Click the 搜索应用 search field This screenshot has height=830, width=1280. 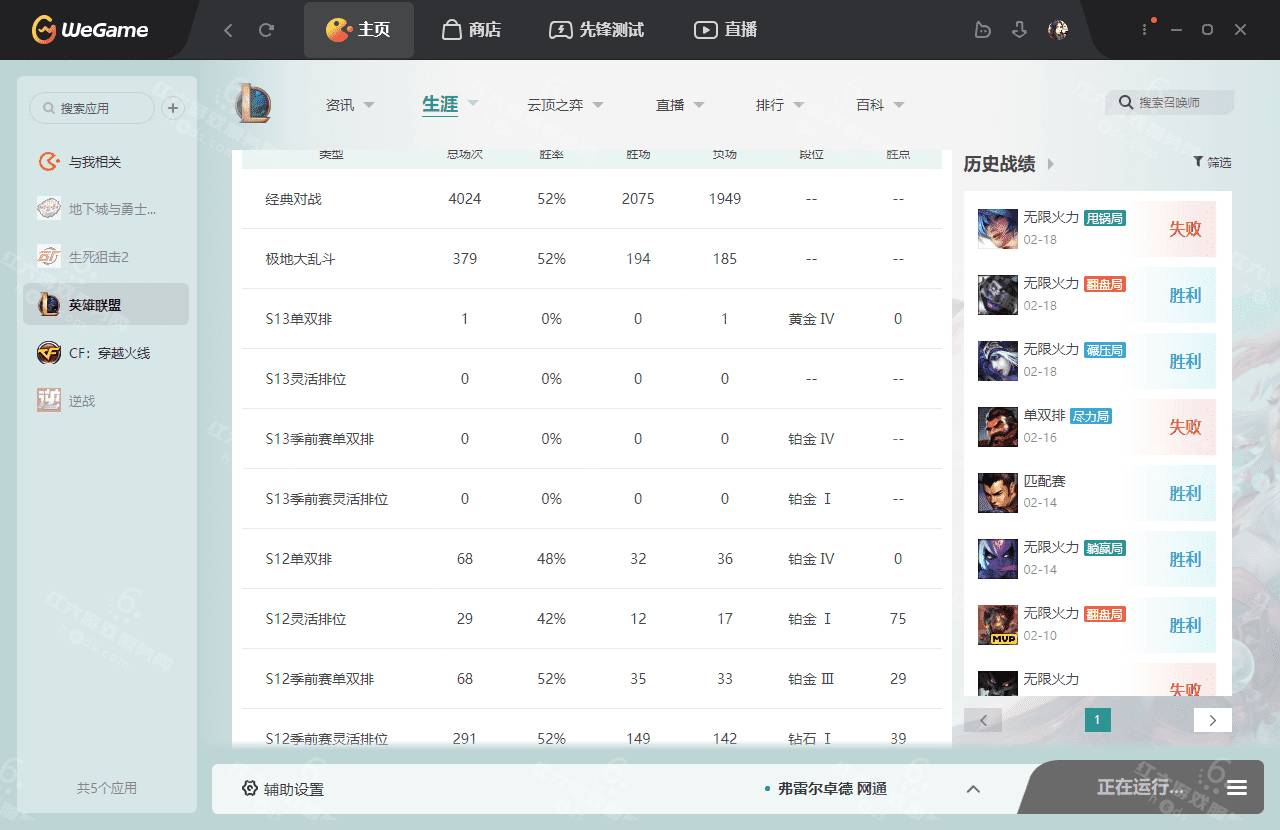click(x=92, y=108)
